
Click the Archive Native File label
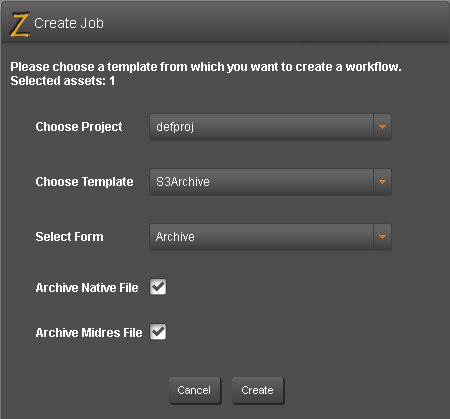87,288
